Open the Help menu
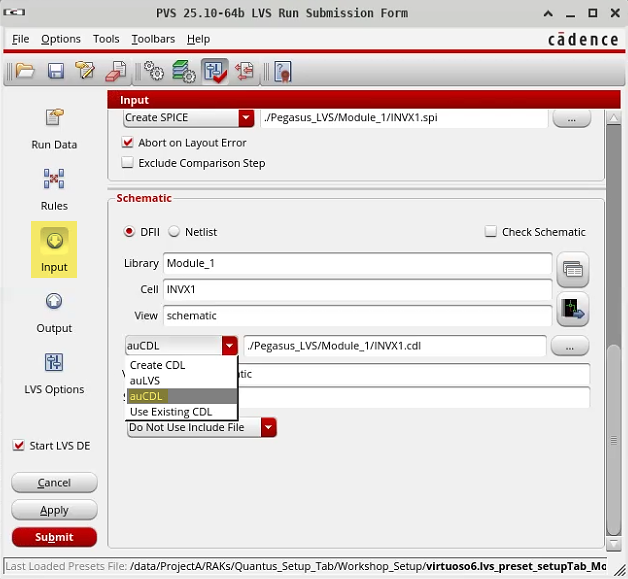Screen dimensions: 628x579 [x=198, y=39]
